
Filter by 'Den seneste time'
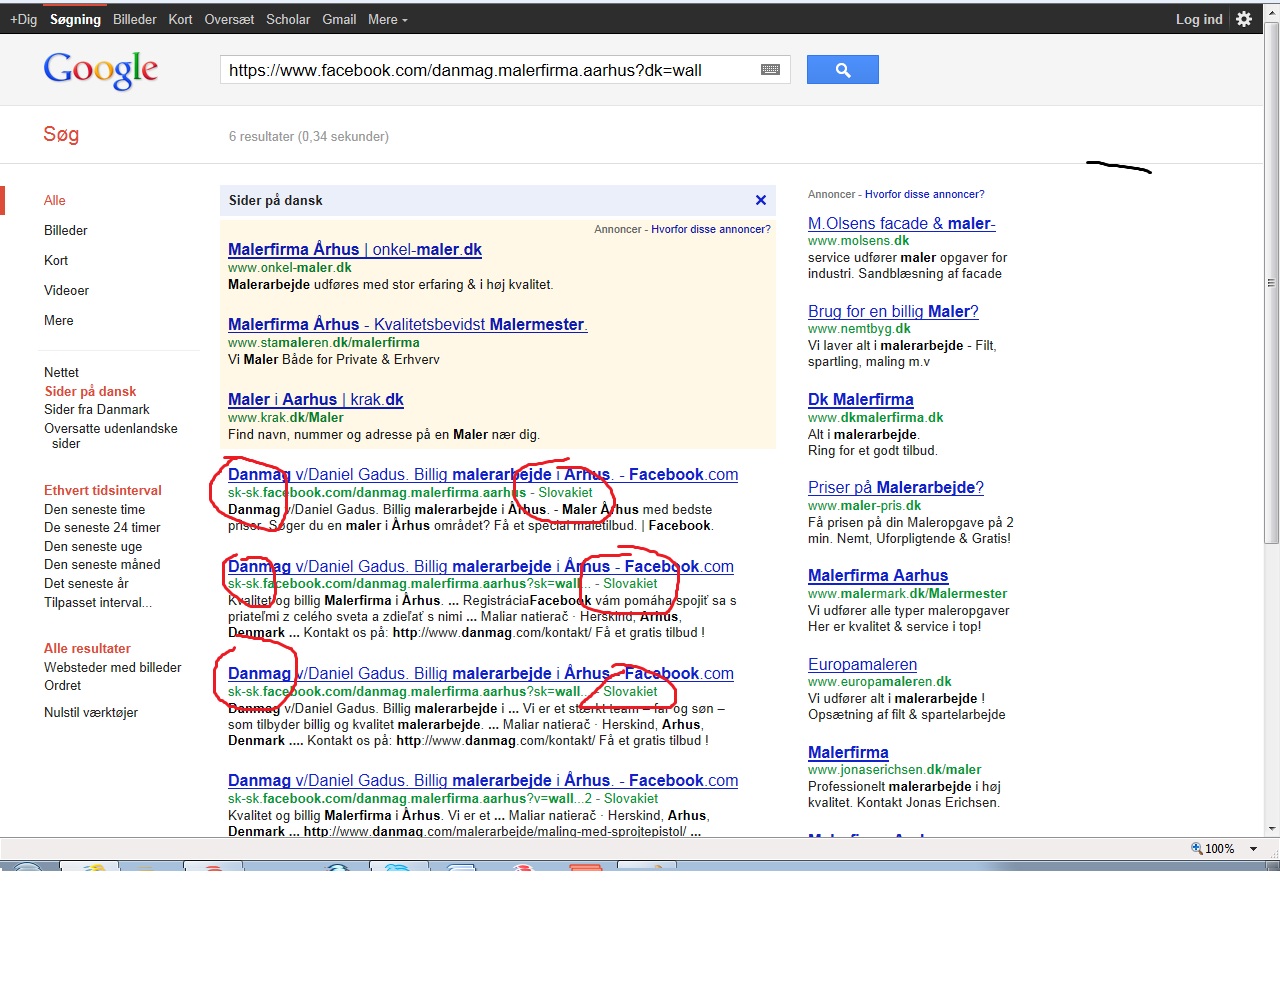(95, 509)
